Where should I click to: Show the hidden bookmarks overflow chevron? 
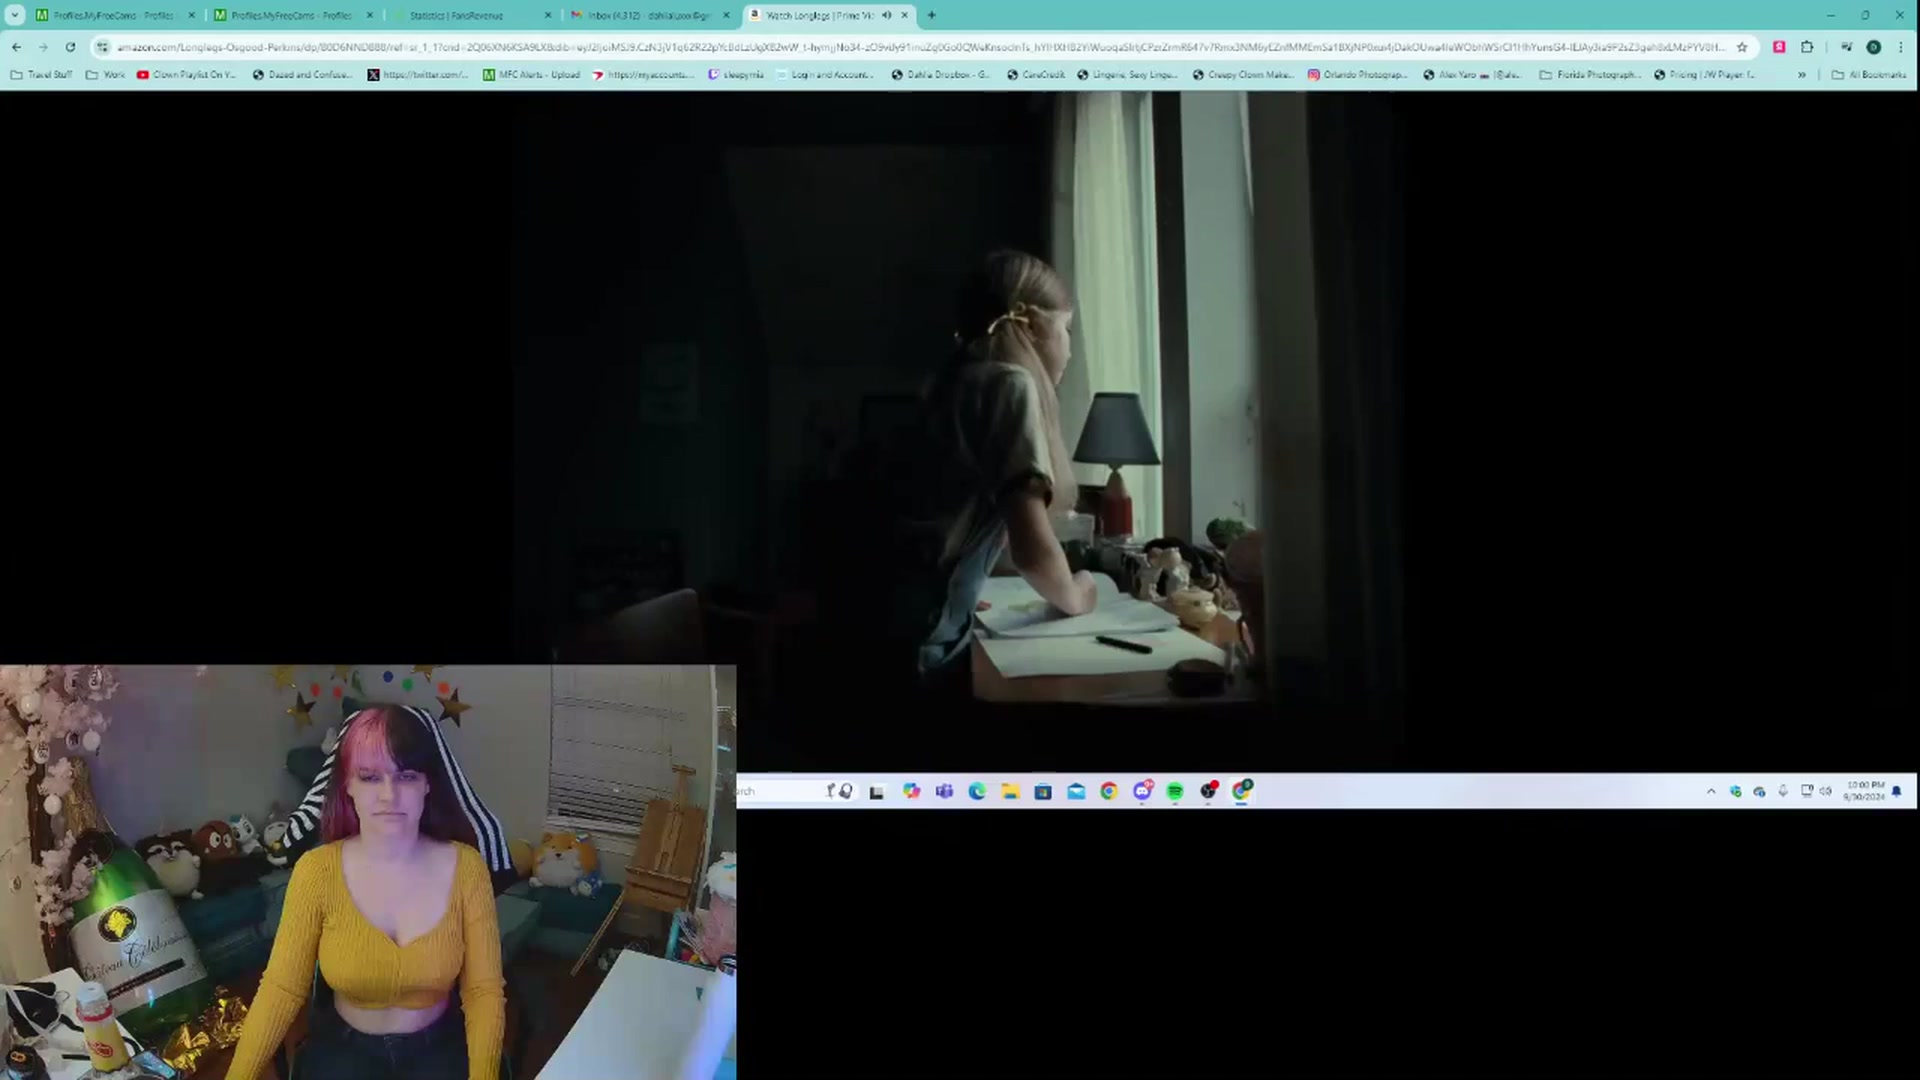pos(1802,75)
